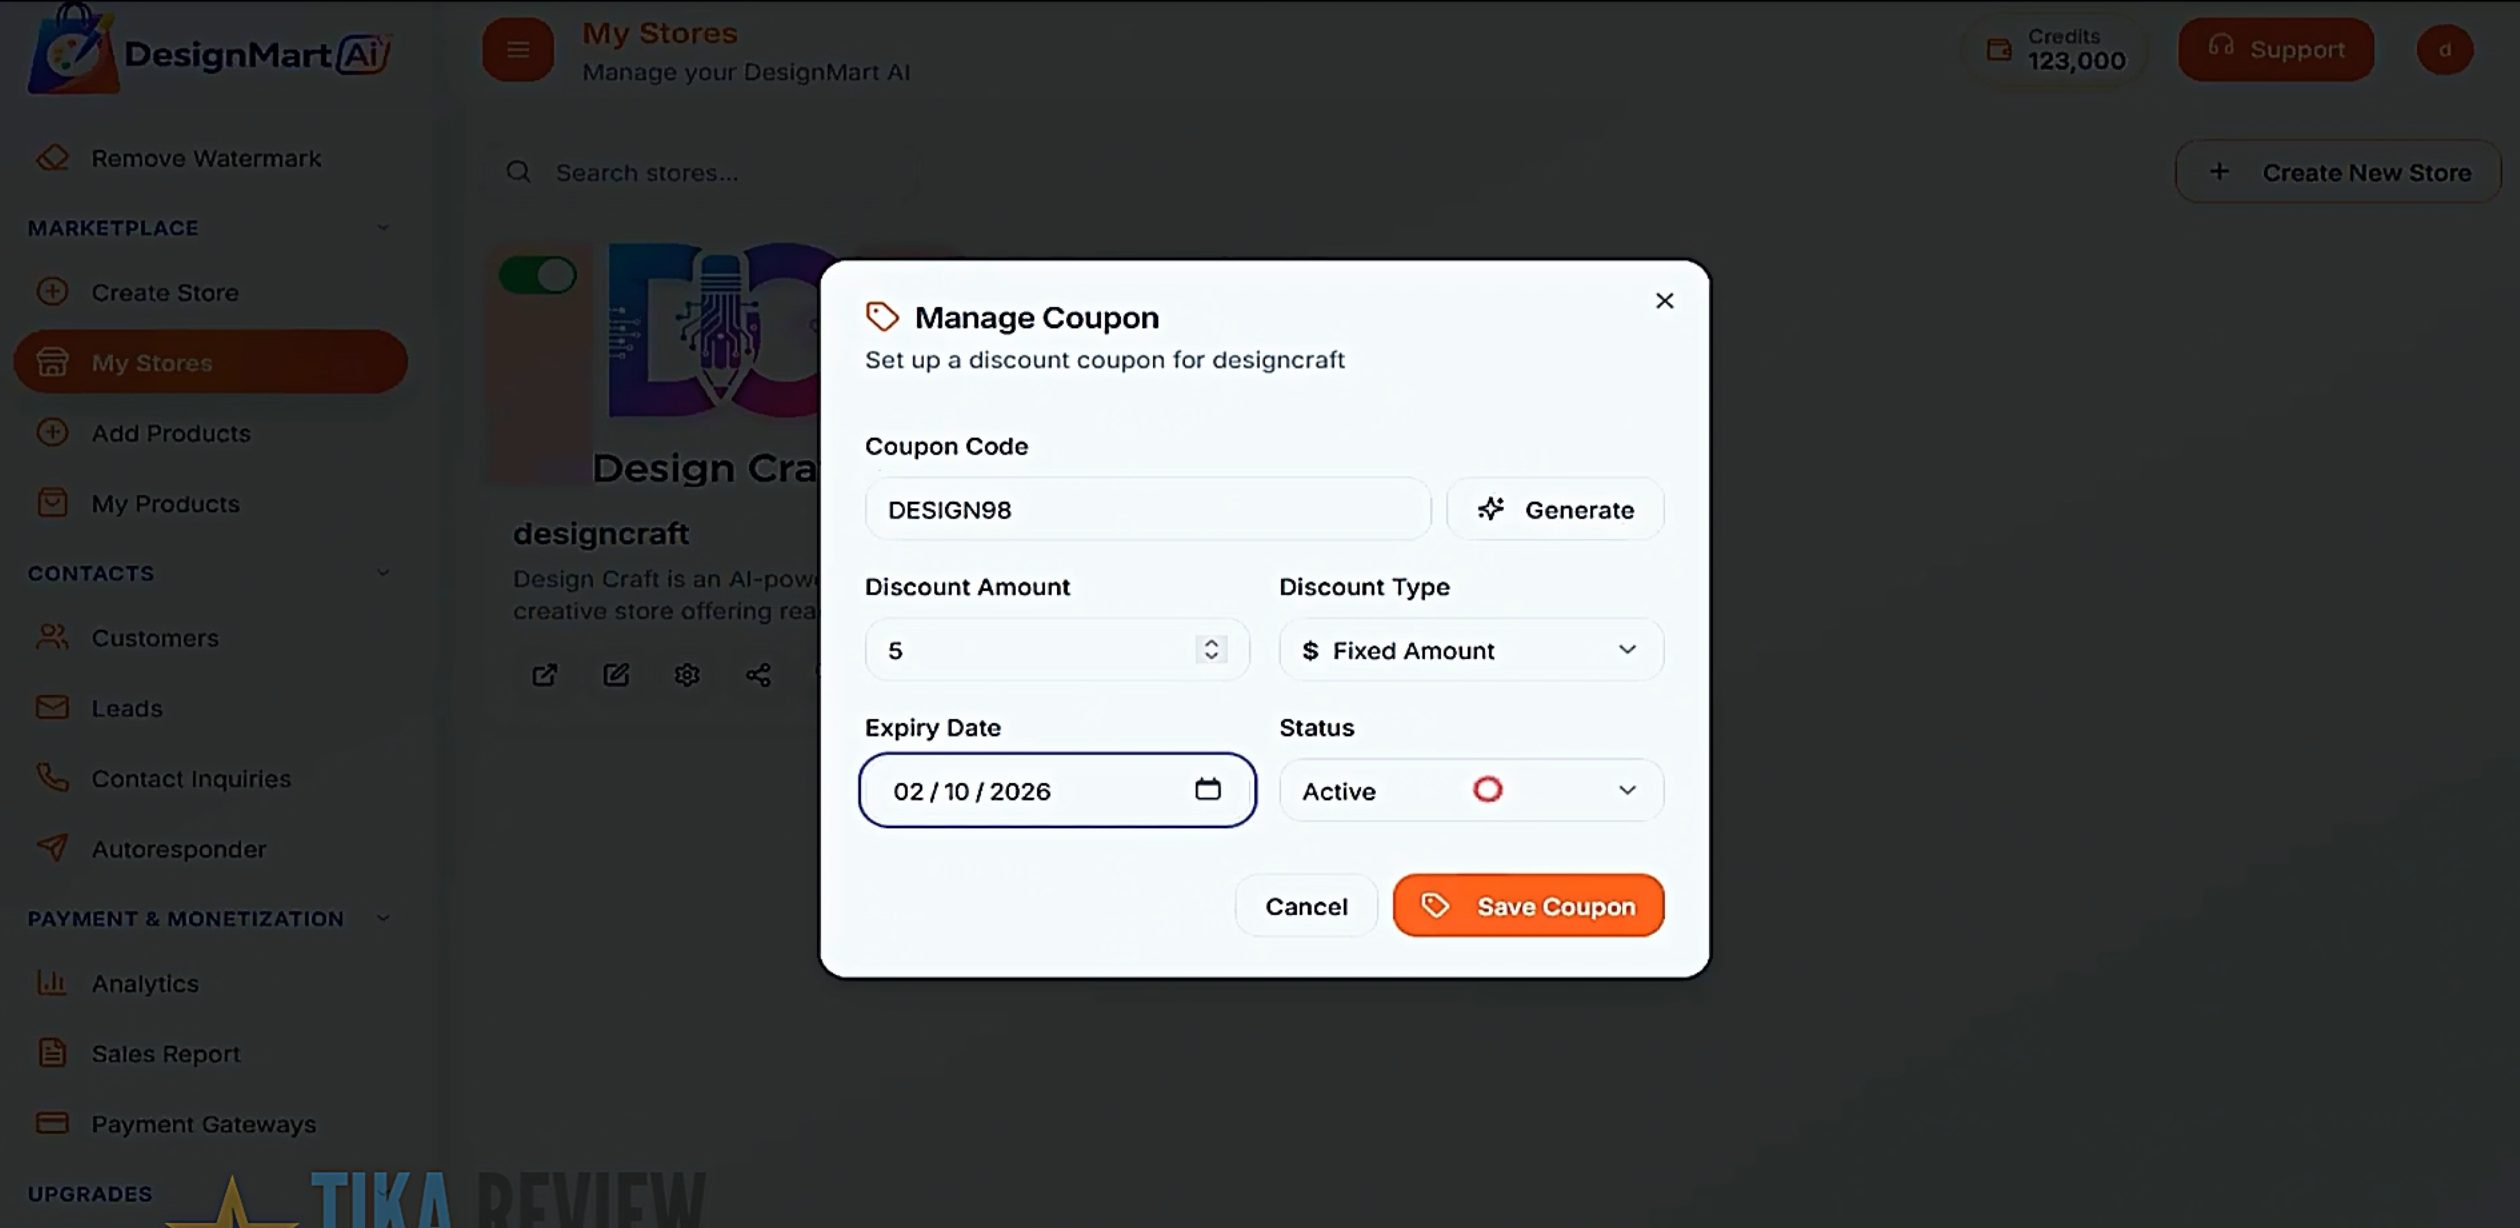Screen dimensions: 2520x1228
Task: Open the CONTACTS section menu
Action: pos(383,572)
